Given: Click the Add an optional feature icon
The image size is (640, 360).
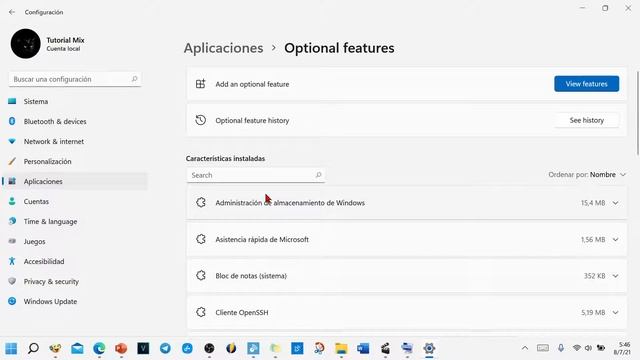Looking at the screenshot, I should click(200, 84).
